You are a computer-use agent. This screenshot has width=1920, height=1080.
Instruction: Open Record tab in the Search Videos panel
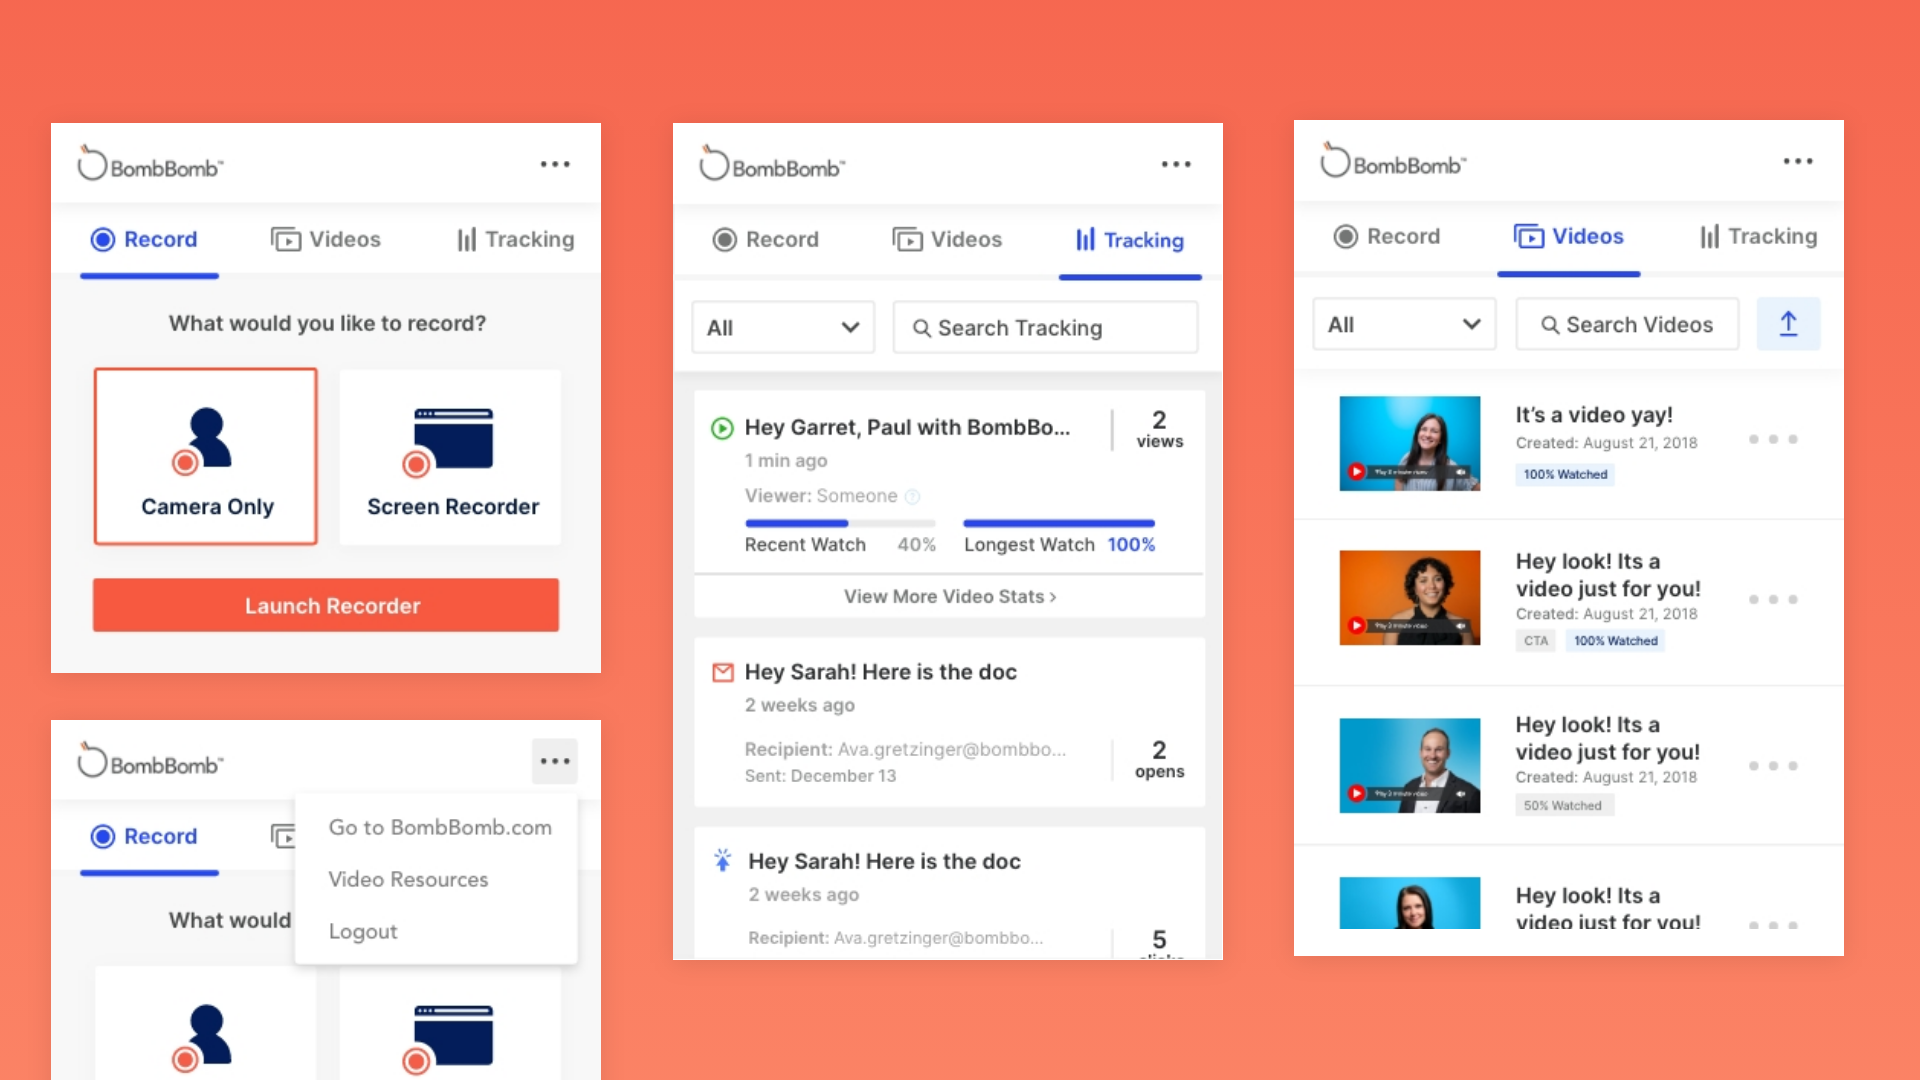click(x=1388, y=237)
